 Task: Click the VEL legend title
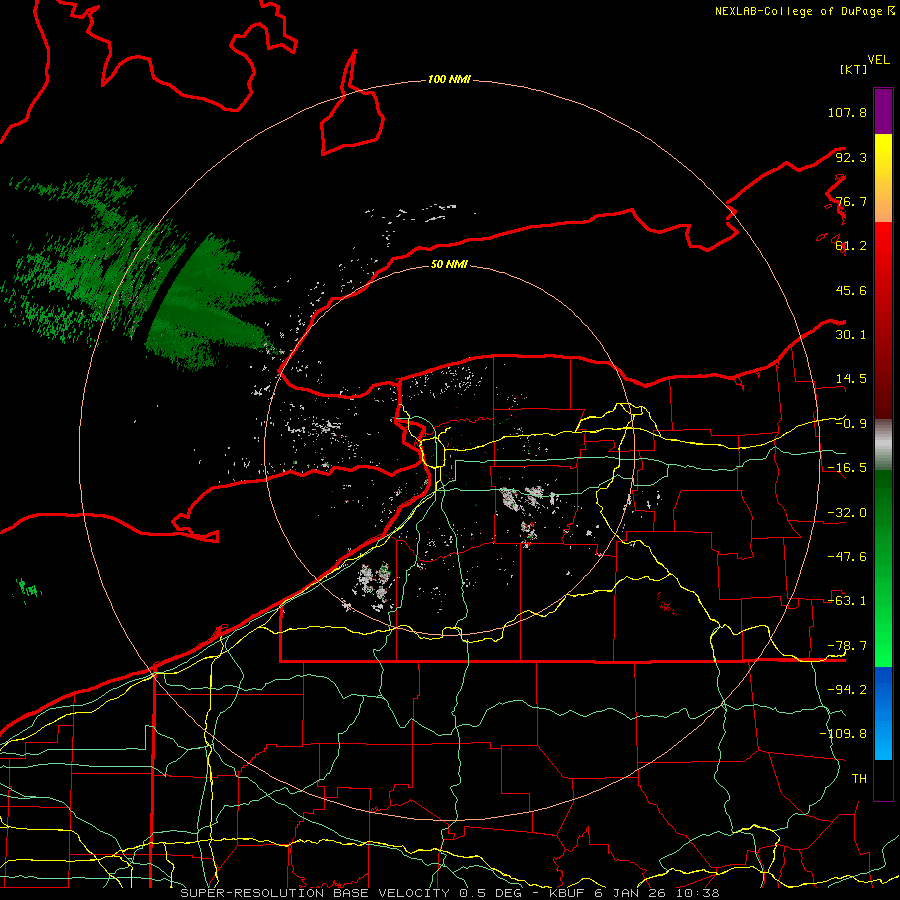coord(878,59)
